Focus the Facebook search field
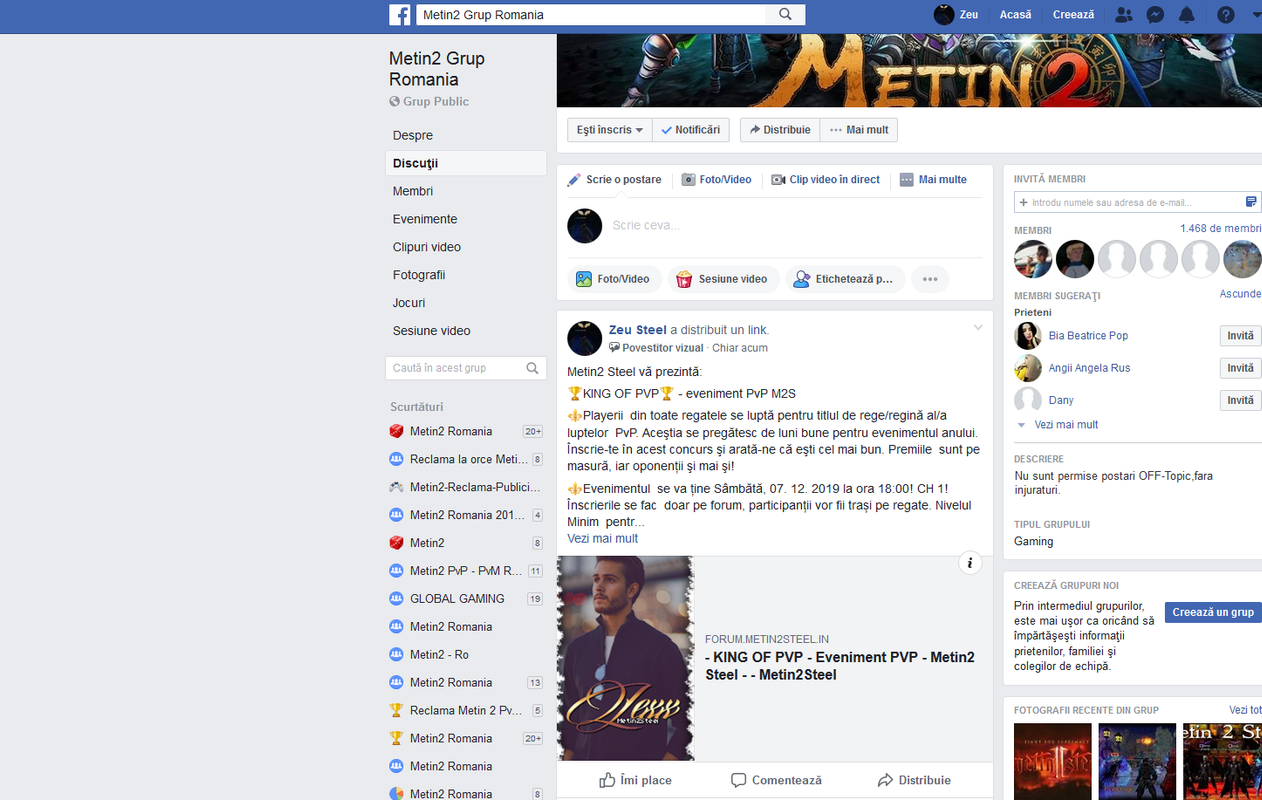1262x800 pixels. click(590, 15)
